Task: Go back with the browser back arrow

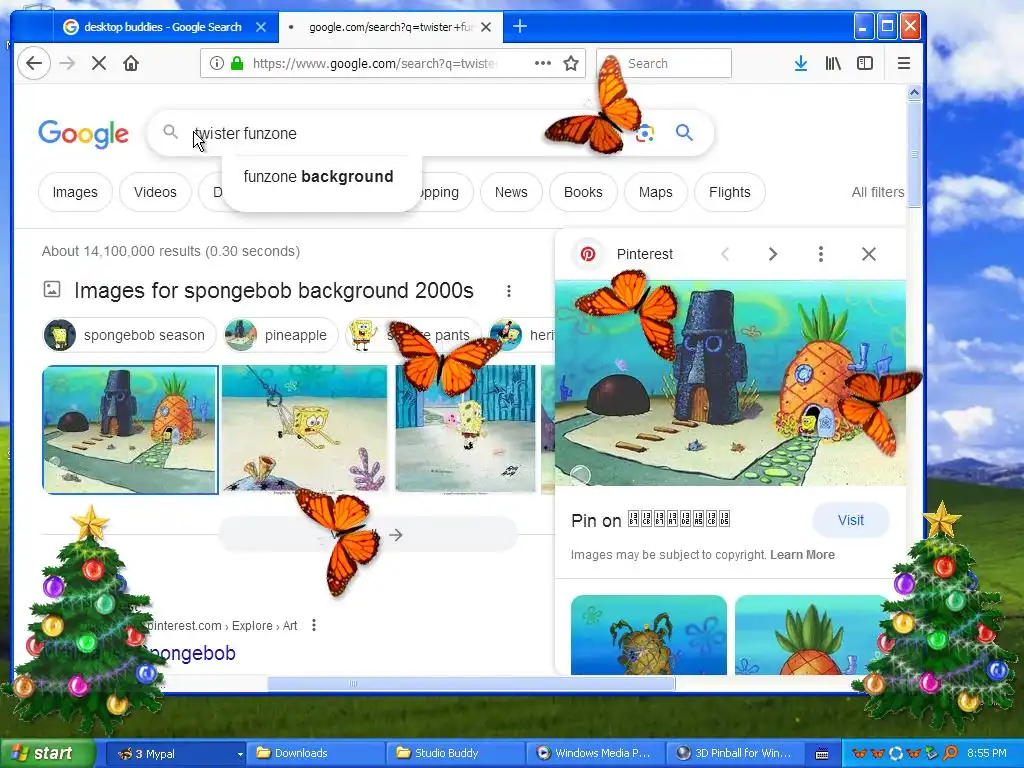Action: click(34, 63)
